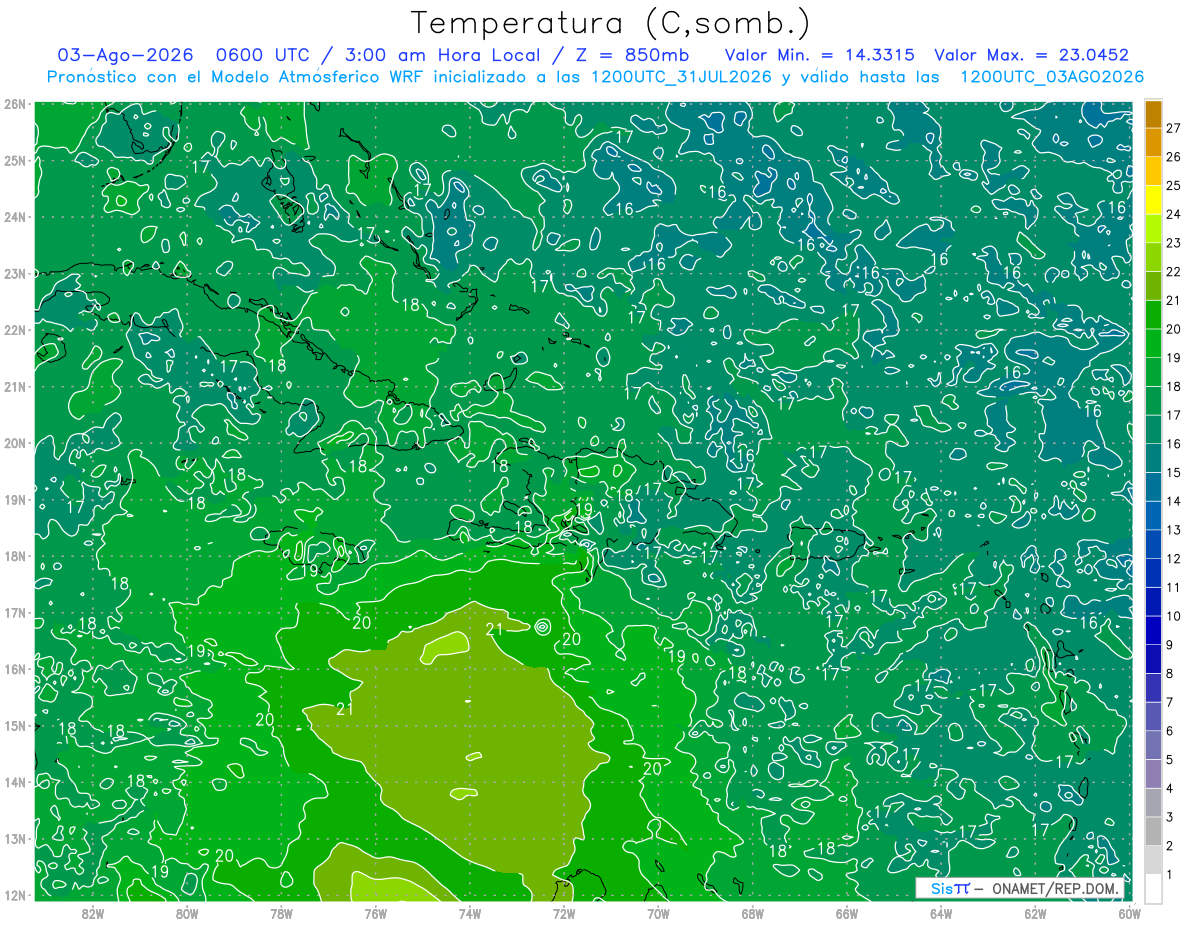Screen dimensions: 1200x927
Task: Click legend value 19 on the color bar
Action: (x=1174, y=358)
